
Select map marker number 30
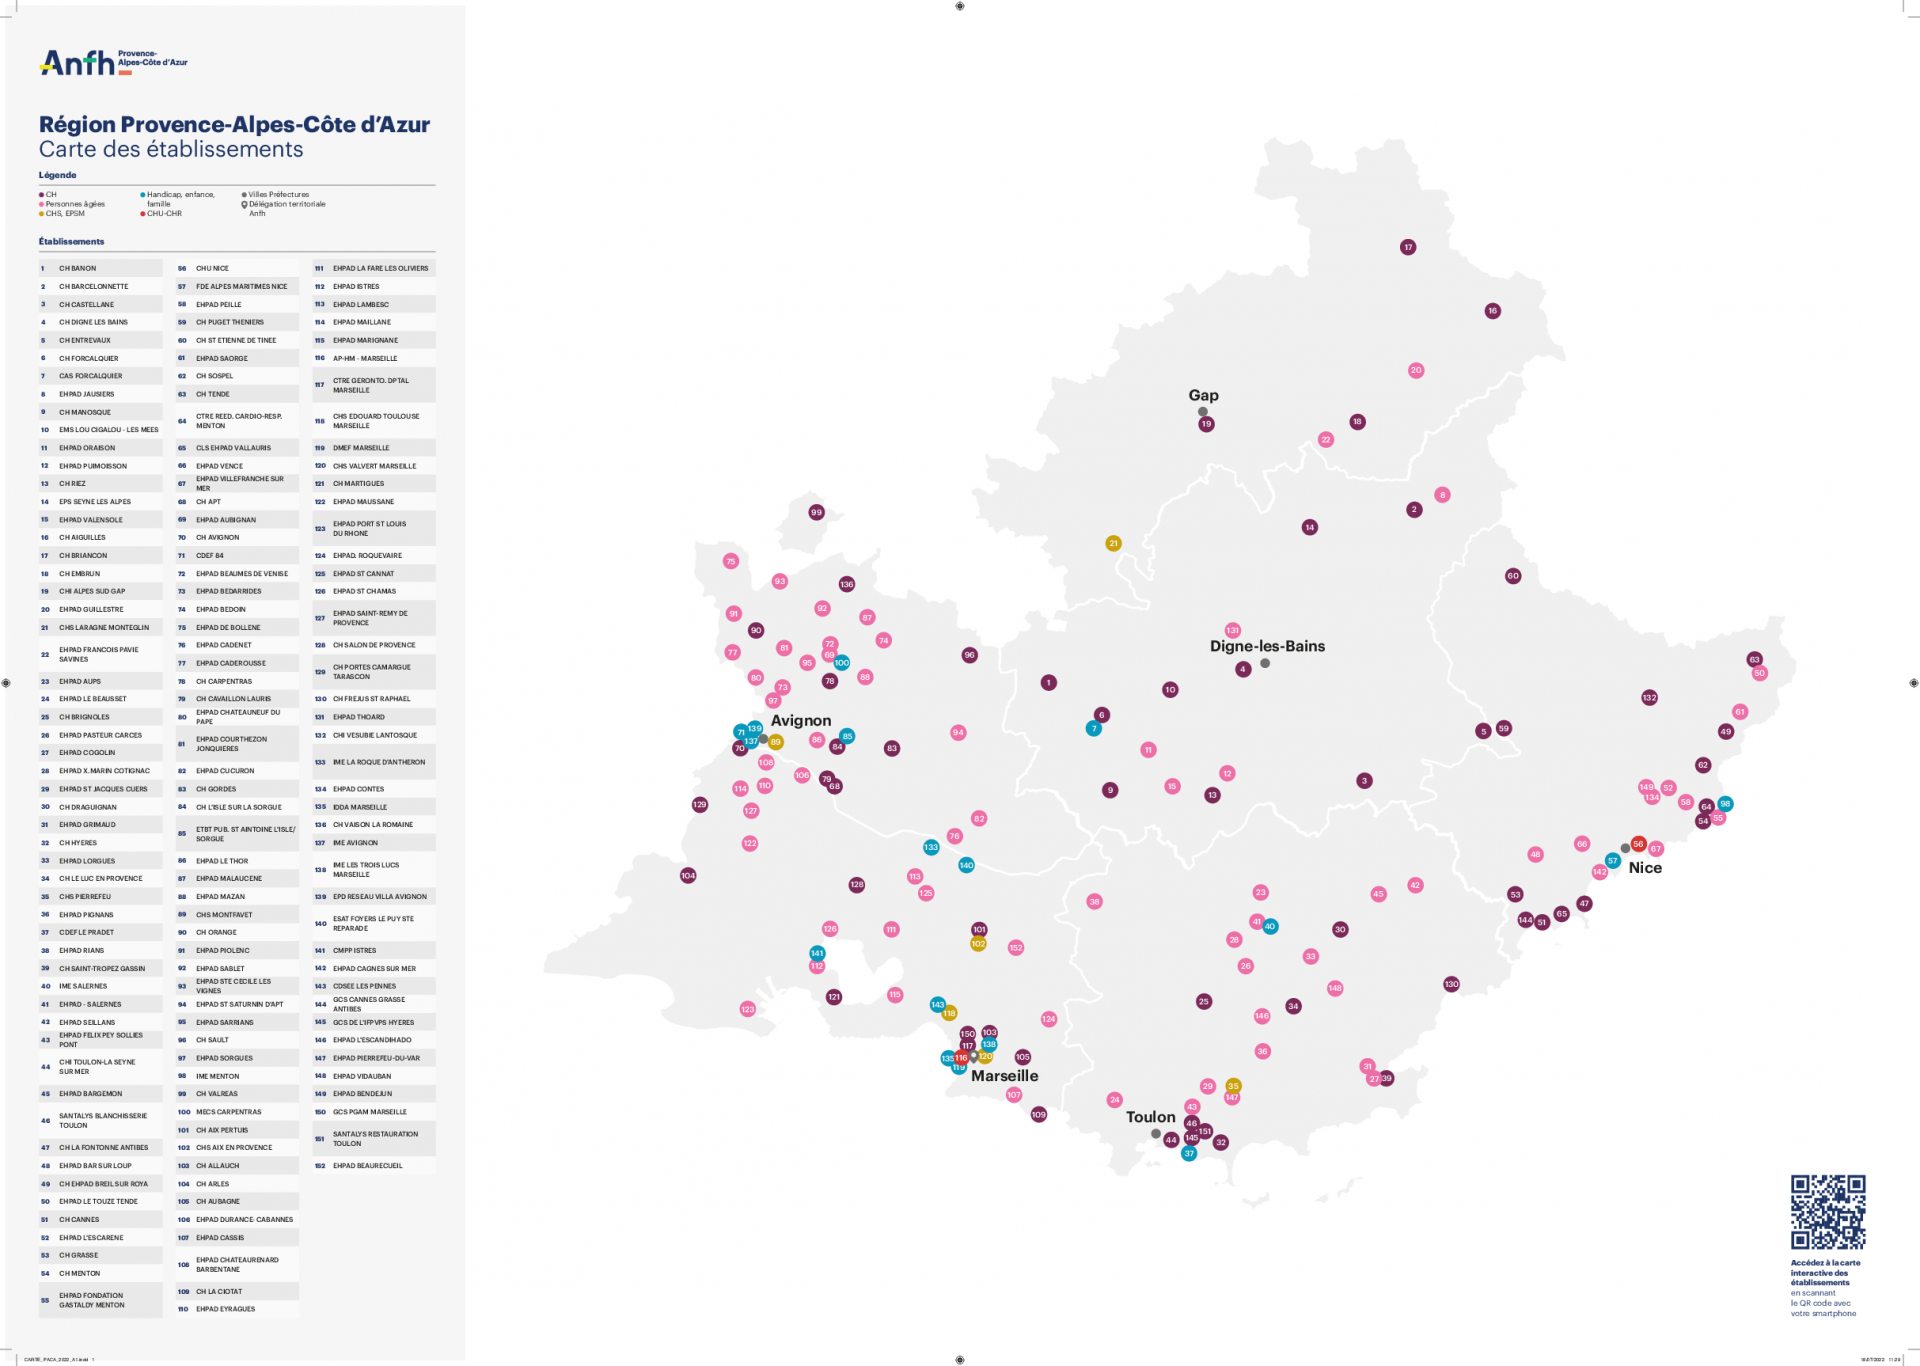[1340, 929]
